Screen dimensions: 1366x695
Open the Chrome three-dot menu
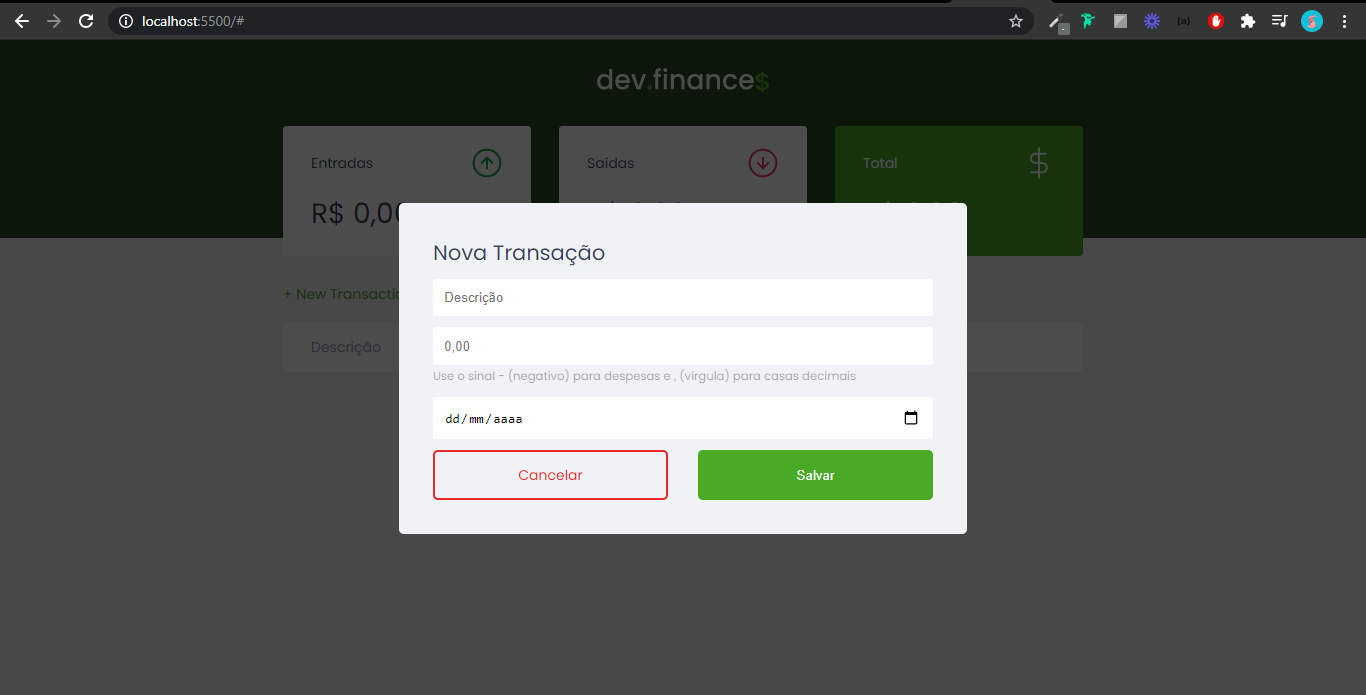(1344, 21)
